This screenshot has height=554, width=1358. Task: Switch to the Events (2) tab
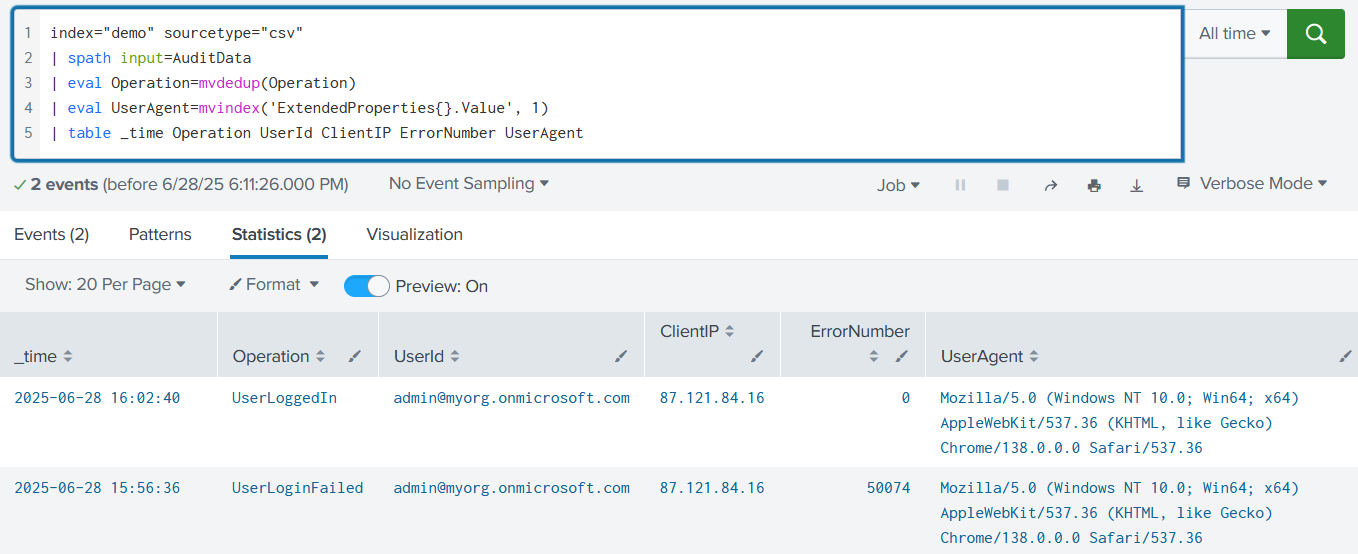51,235
